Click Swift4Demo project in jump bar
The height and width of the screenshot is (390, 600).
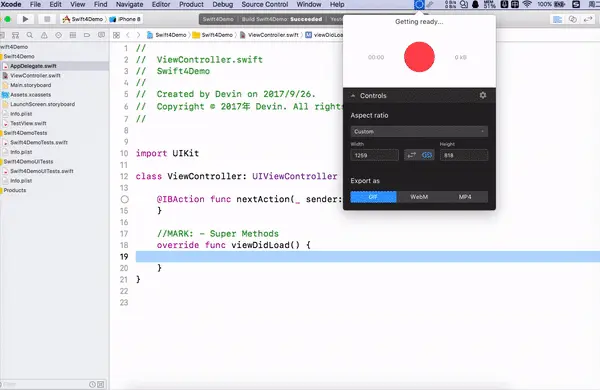(x=166, y=35)
